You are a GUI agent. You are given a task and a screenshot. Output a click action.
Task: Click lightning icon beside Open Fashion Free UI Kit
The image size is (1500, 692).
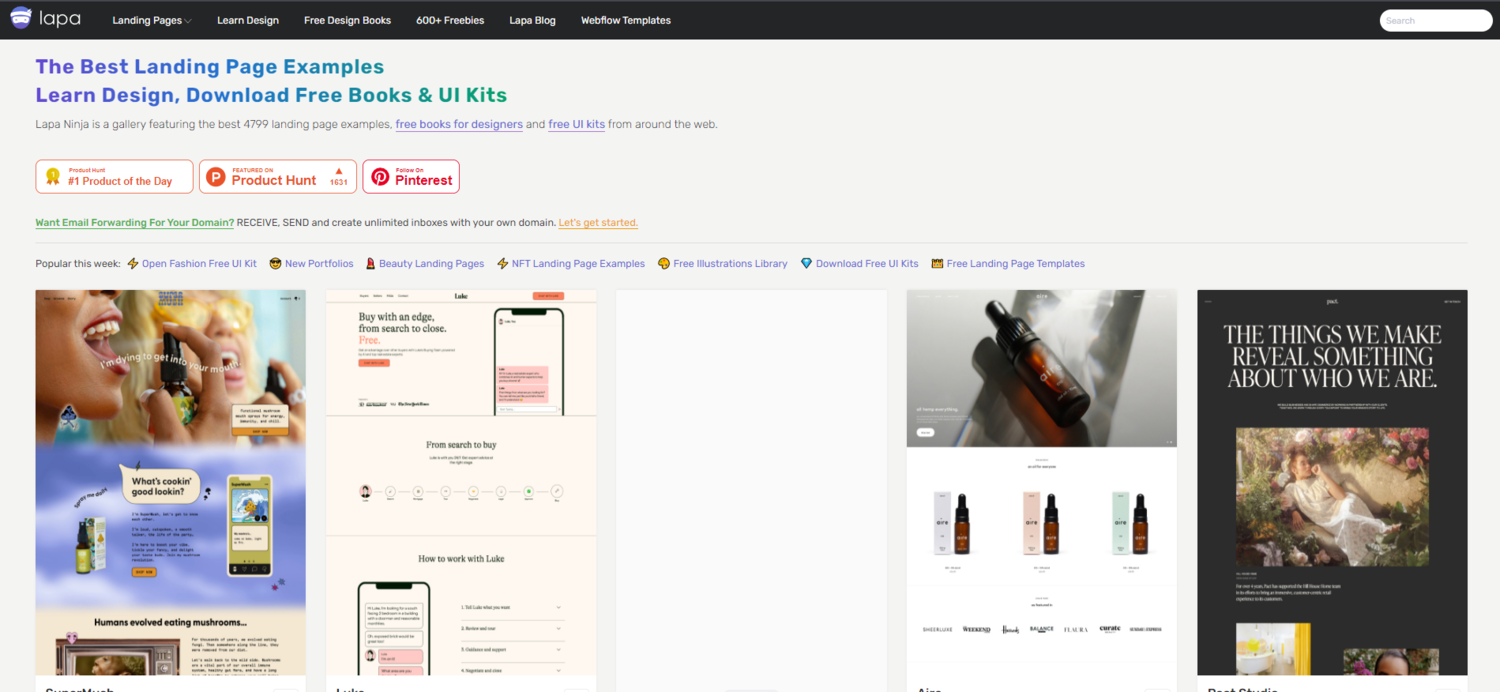tap(133, 264)
